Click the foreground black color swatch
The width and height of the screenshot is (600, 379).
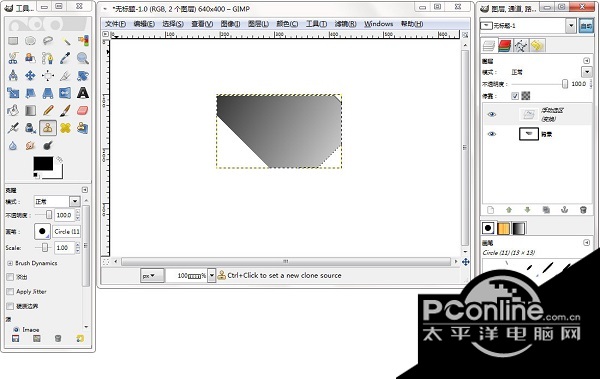43,163
